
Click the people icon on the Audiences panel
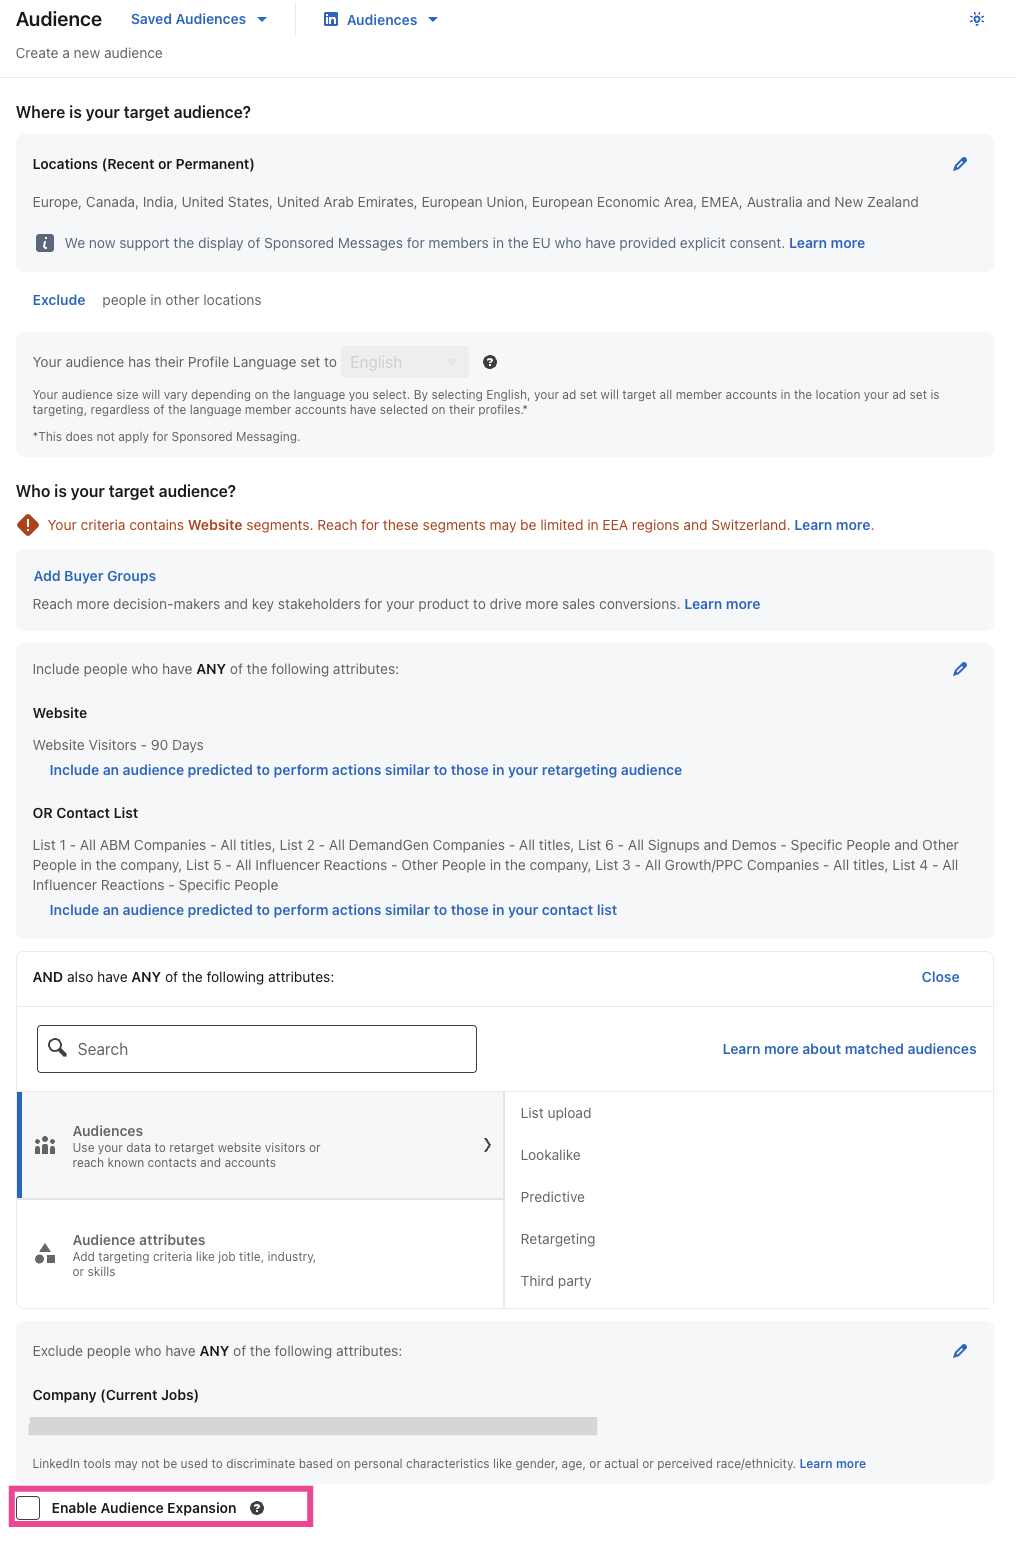click(44, 1146)
